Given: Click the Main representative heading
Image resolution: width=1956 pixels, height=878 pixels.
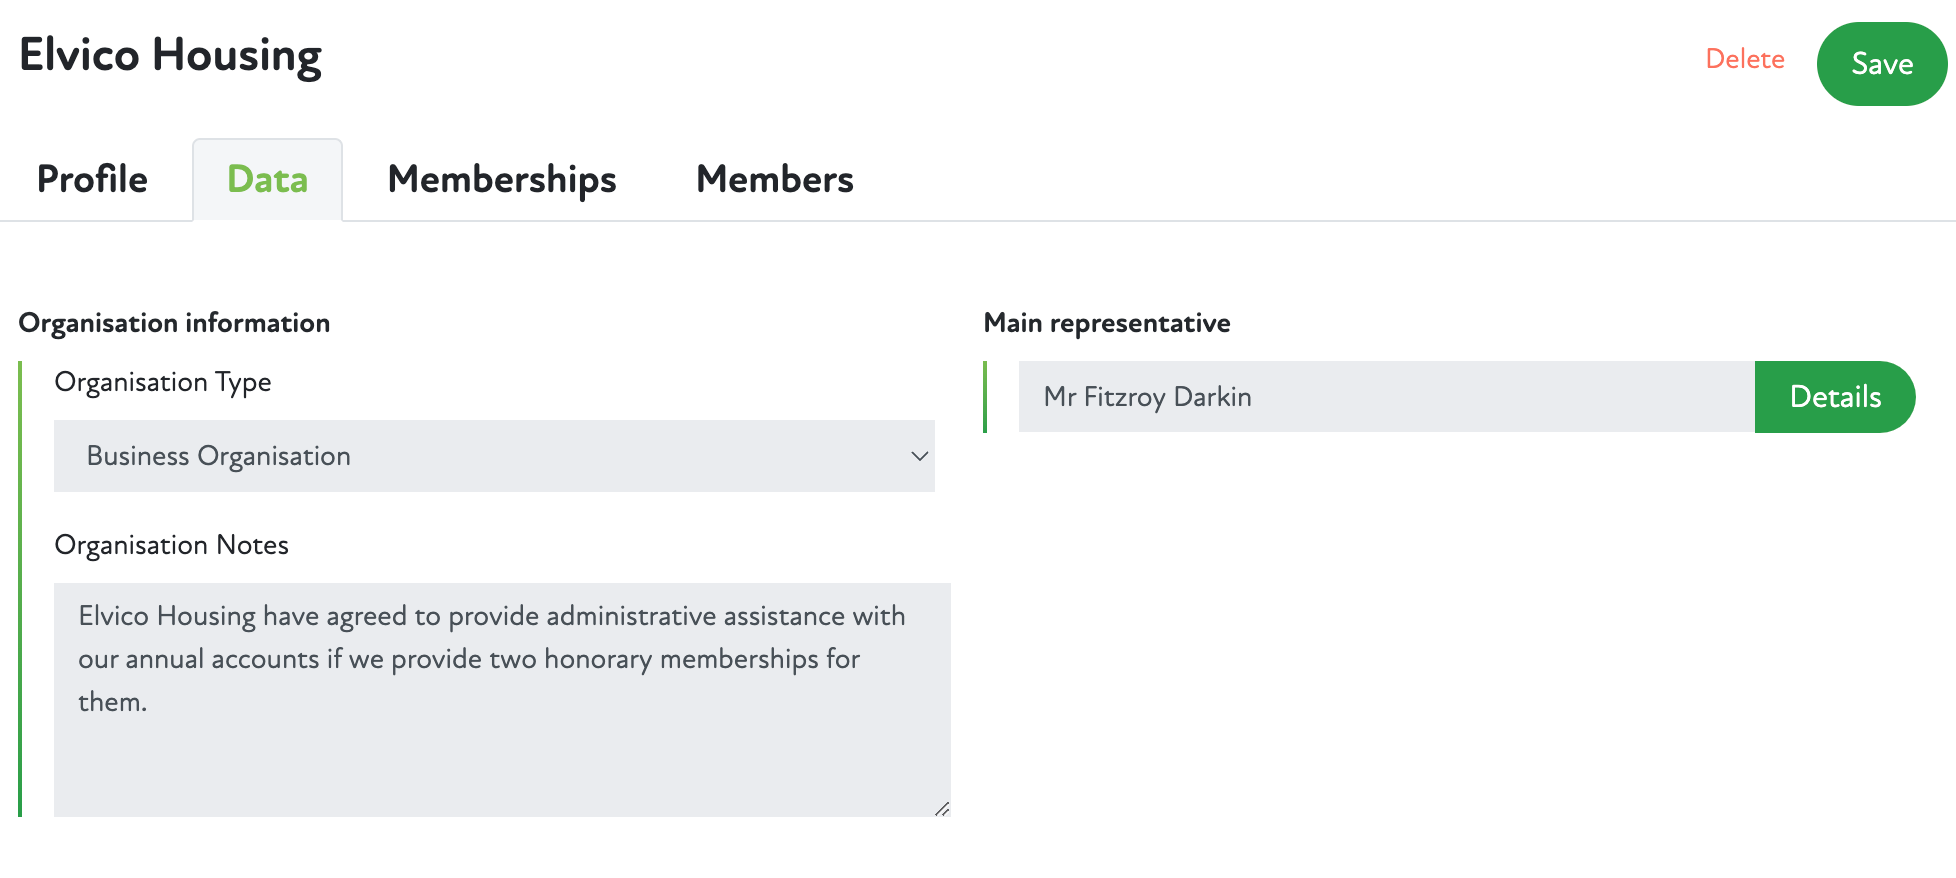Looking at the screenshot, I should (x=1107, y=322).
